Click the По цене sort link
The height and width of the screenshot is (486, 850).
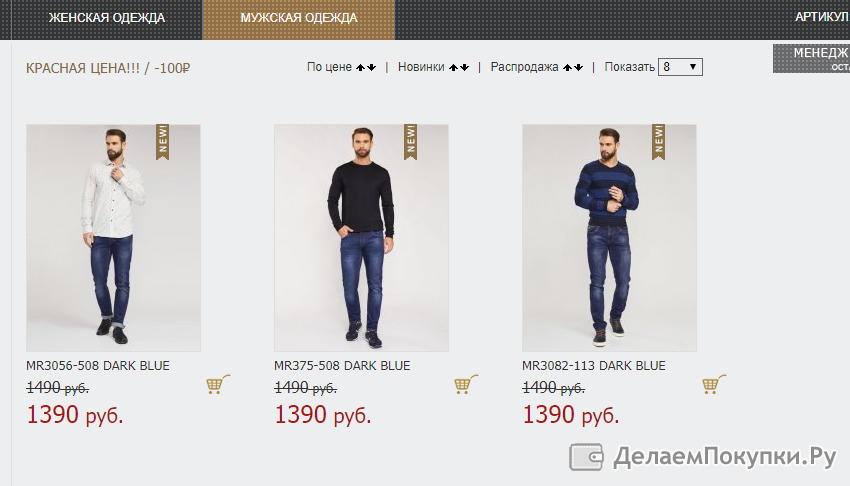[329, 67]
